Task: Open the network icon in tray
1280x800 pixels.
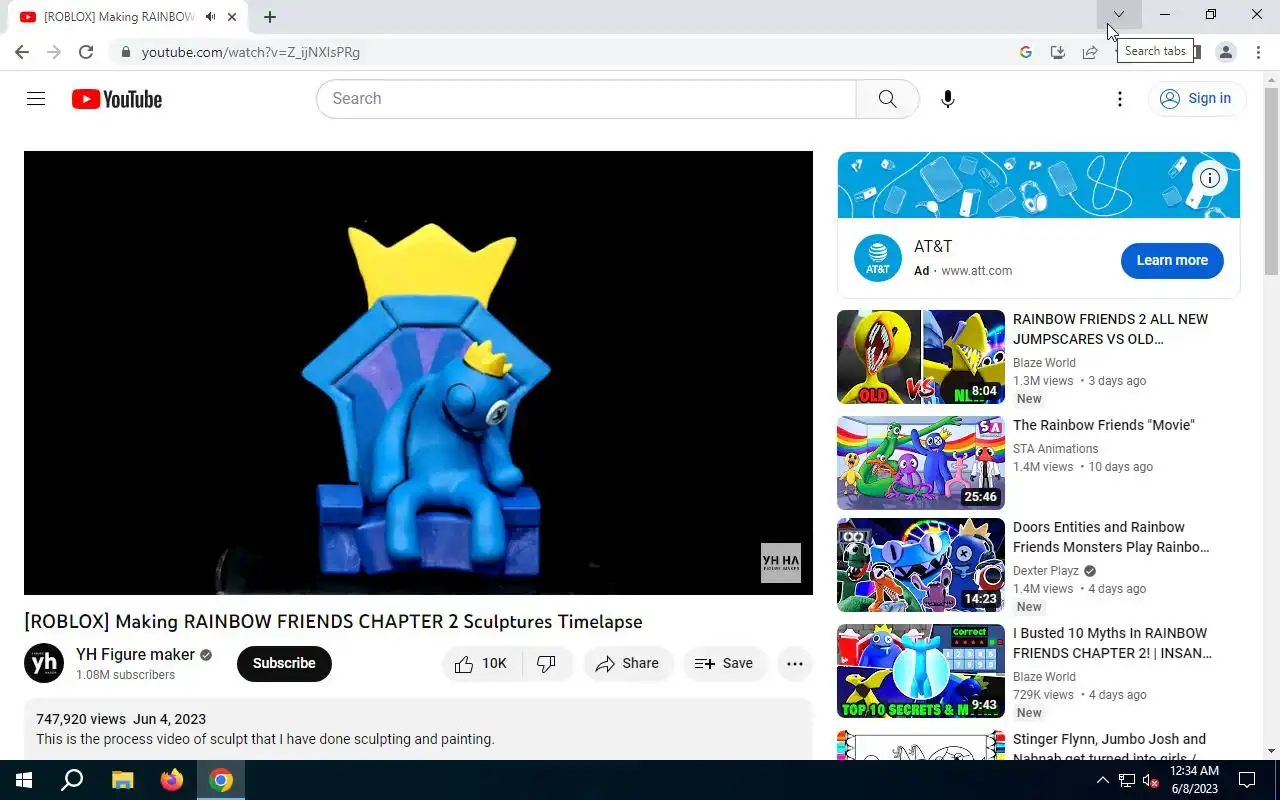Action: (1127, 780)
